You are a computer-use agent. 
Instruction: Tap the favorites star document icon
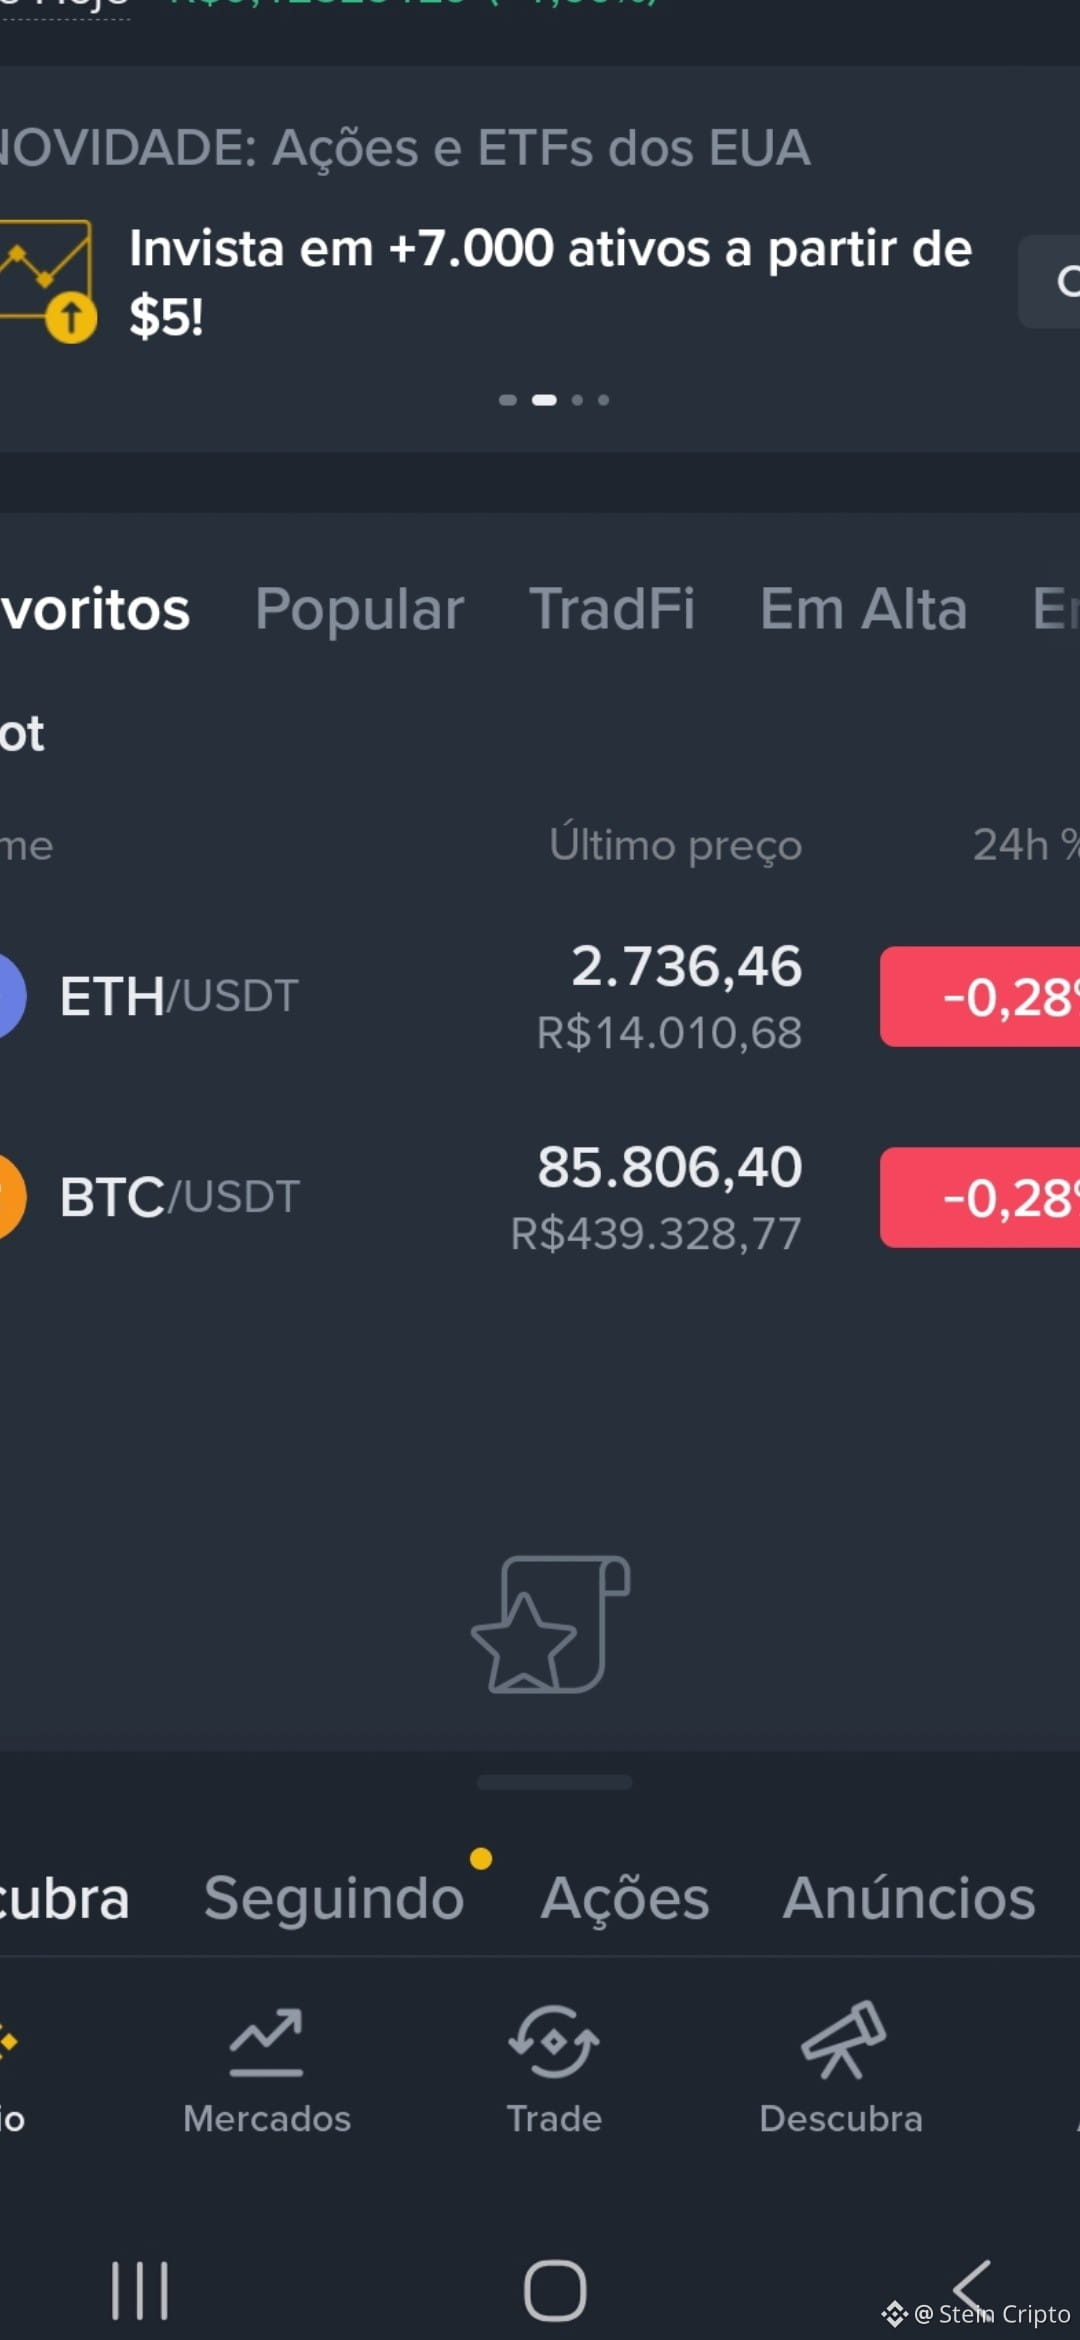550,1624
